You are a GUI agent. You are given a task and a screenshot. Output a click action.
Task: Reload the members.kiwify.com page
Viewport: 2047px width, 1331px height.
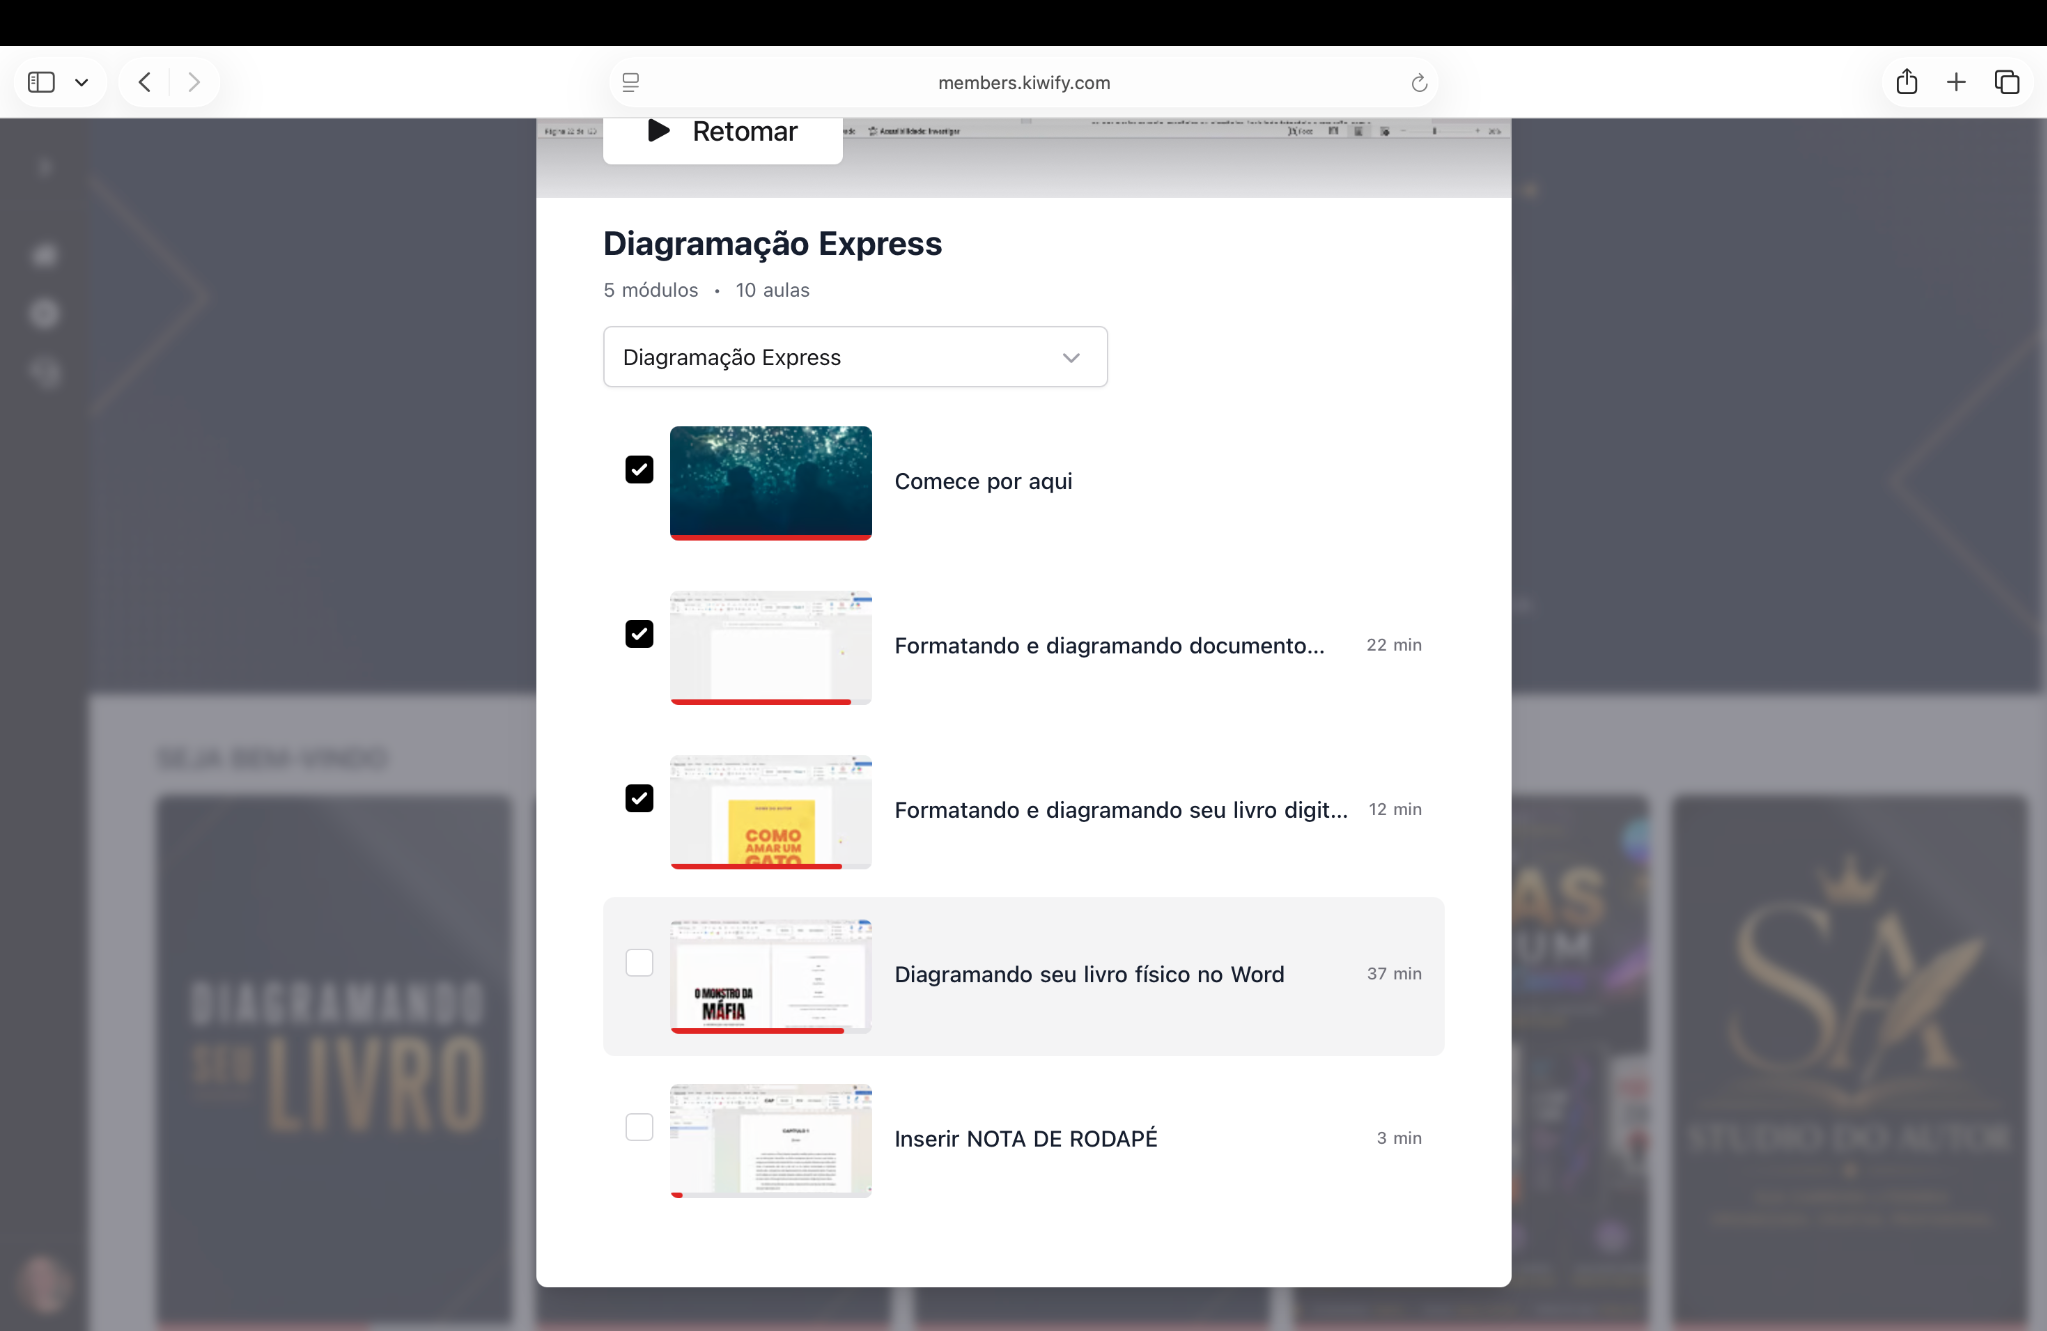[1418, 83]
